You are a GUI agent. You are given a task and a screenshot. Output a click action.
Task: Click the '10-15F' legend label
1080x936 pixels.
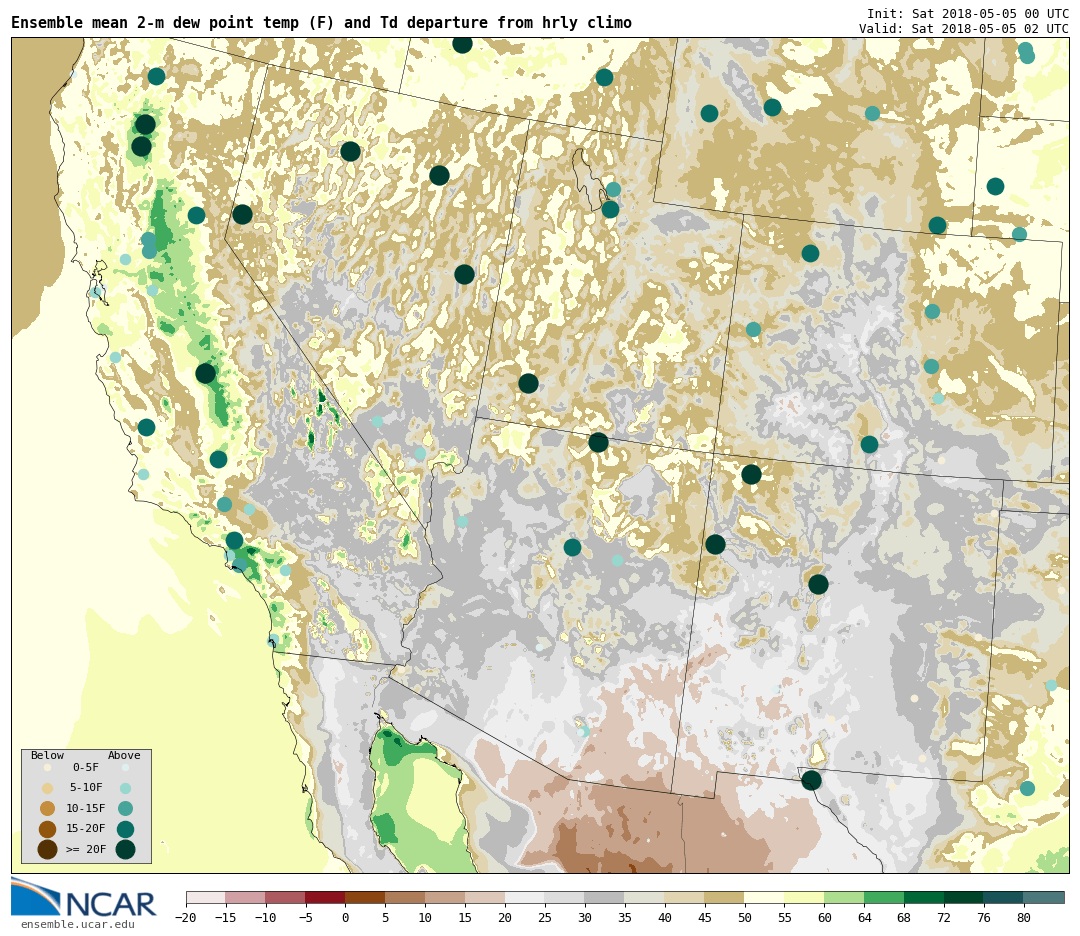(x=86, y=808)
